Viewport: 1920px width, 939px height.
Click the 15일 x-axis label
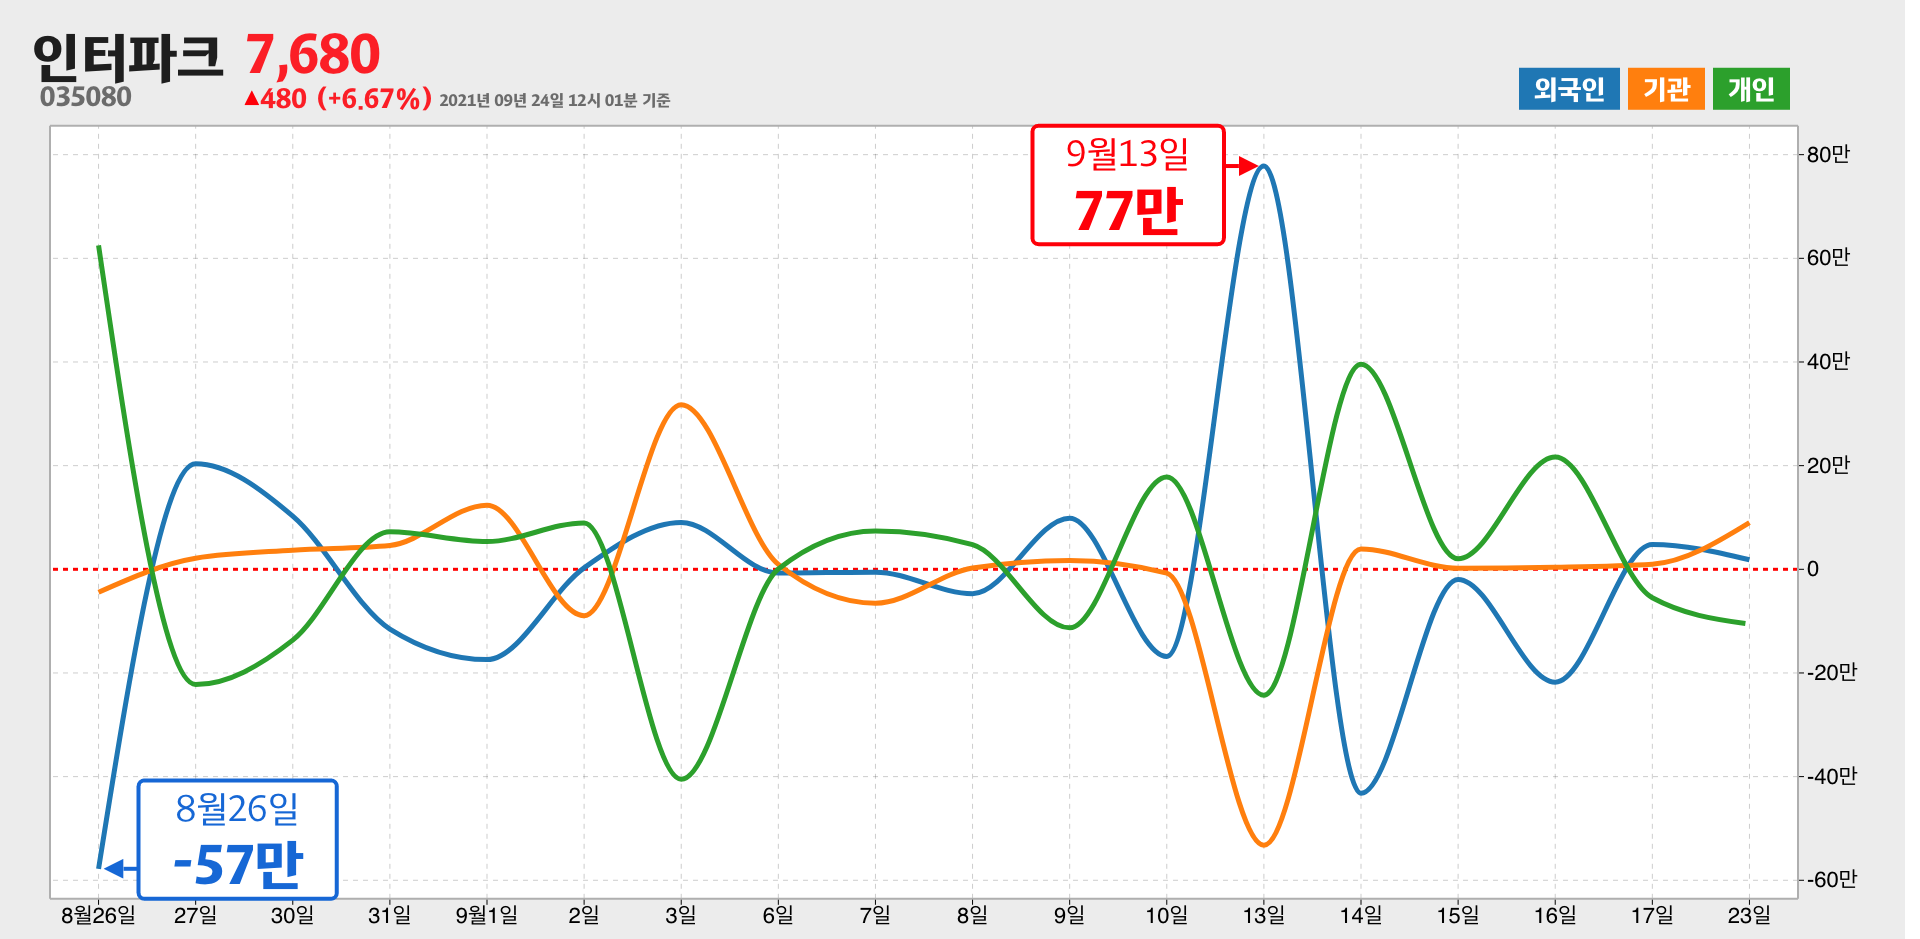point(1457,915)
